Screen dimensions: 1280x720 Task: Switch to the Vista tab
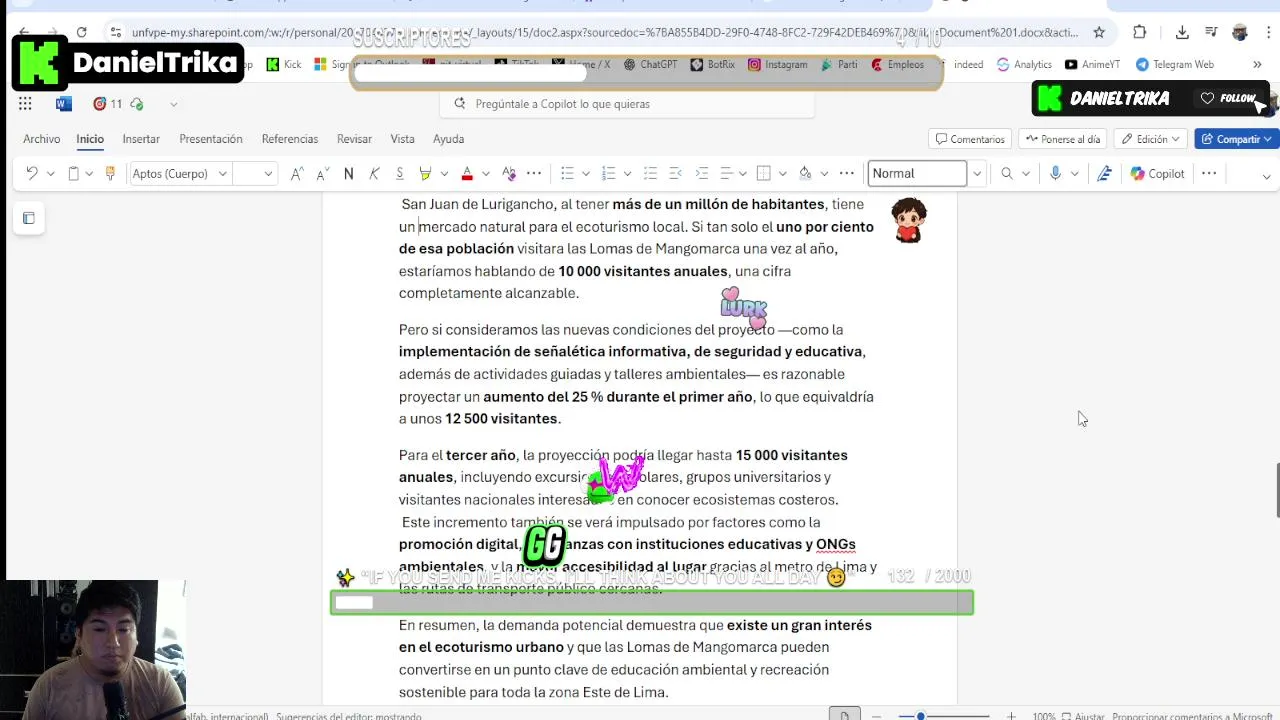tap(402, 139)
